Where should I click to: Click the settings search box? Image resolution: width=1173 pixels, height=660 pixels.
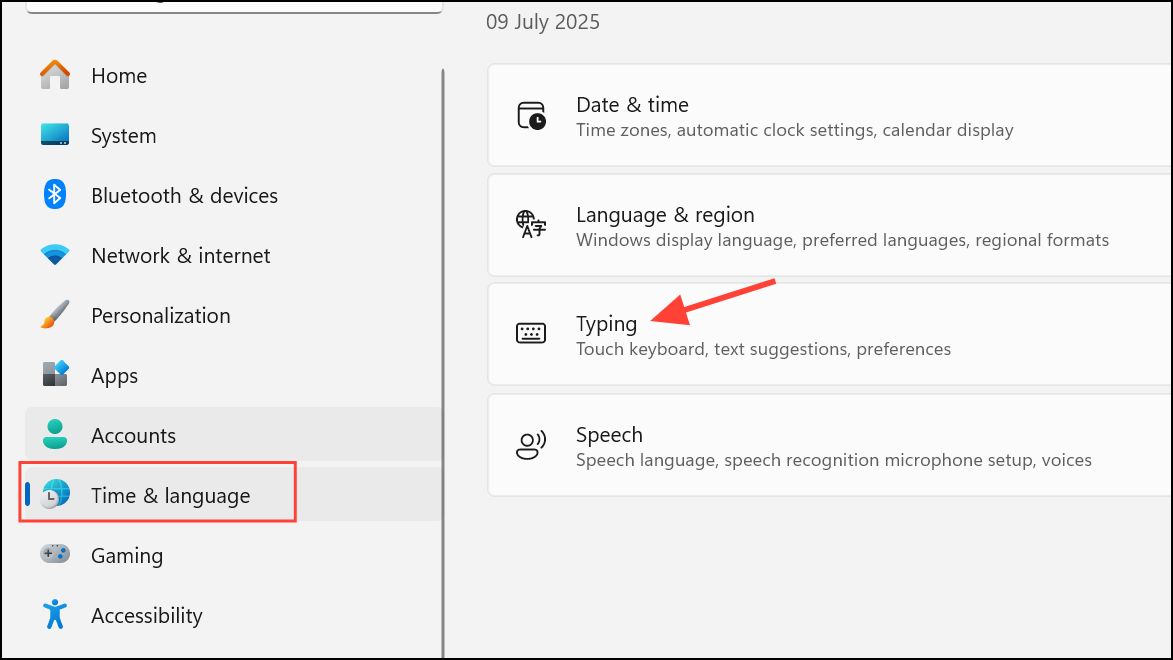234,5
